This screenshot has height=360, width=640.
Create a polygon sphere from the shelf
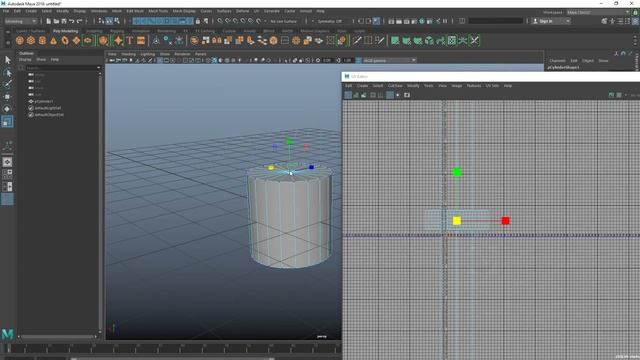click(x=20, y=40)
